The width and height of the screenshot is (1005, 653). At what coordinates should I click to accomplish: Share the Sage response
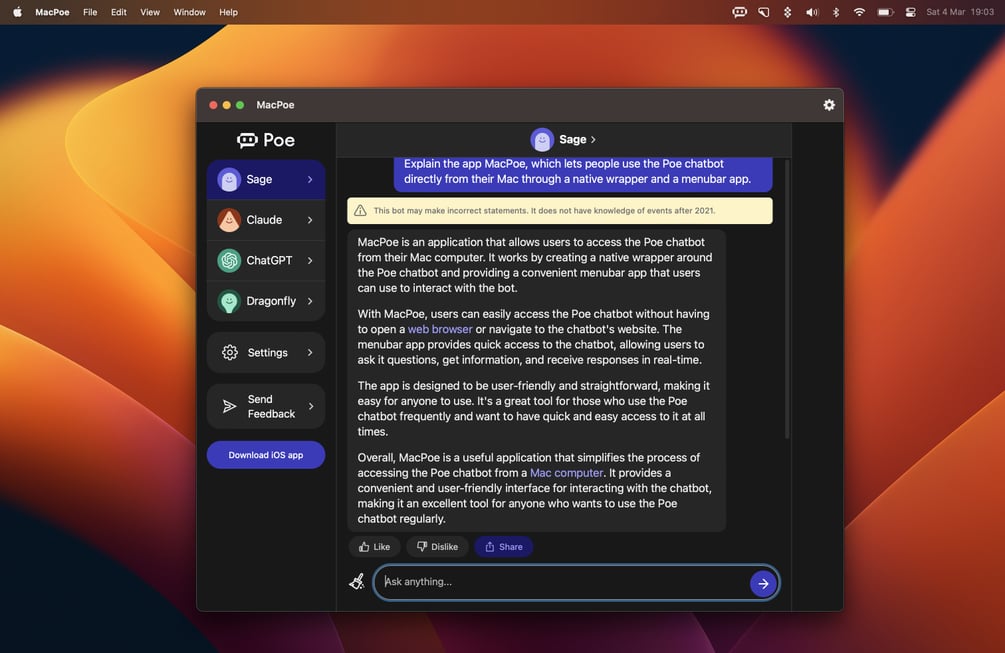pos(504,547)
